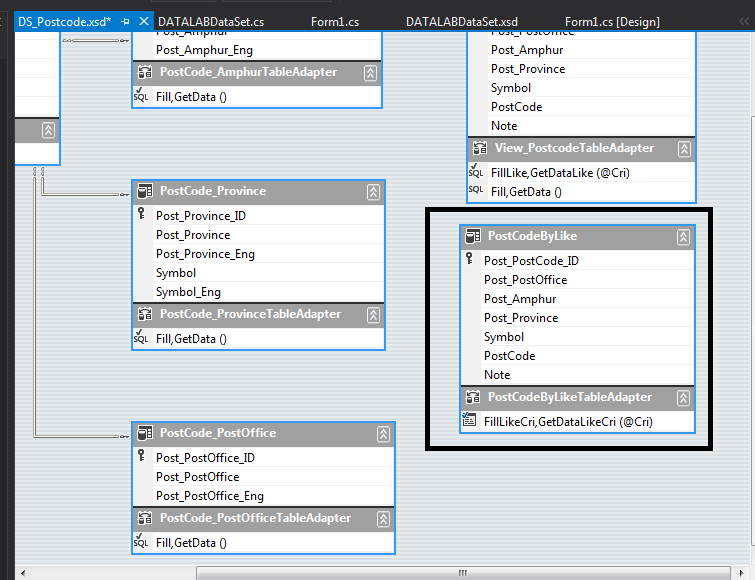Click the horizontal scrollbar right arrow
The image size is (755, 580).
click(741, 573)
